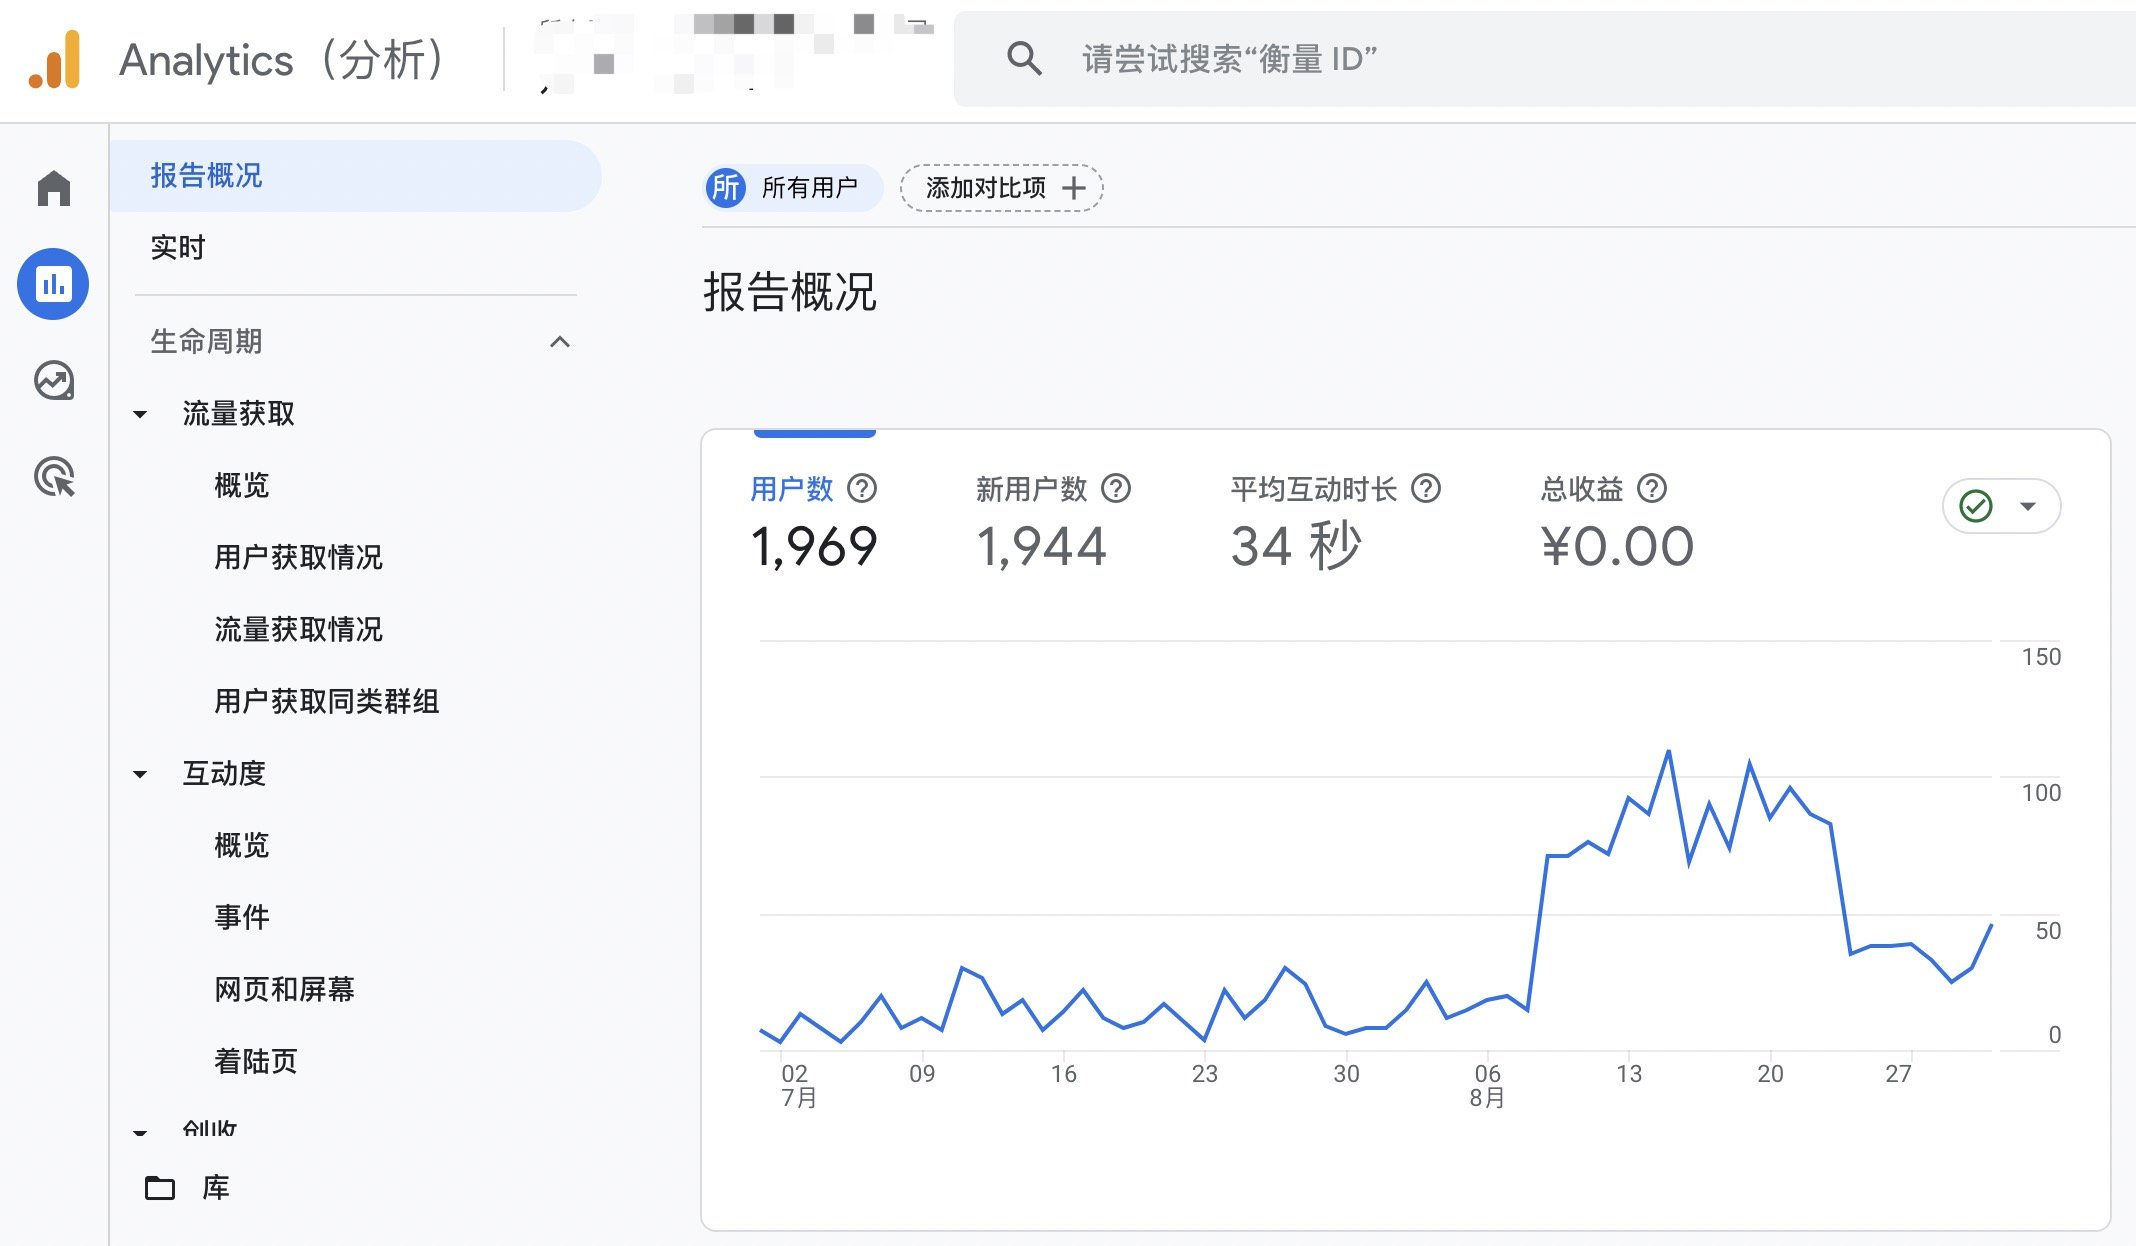Open the 实时 report
The image size is (2136, 1246).
[x=178, y=247]
